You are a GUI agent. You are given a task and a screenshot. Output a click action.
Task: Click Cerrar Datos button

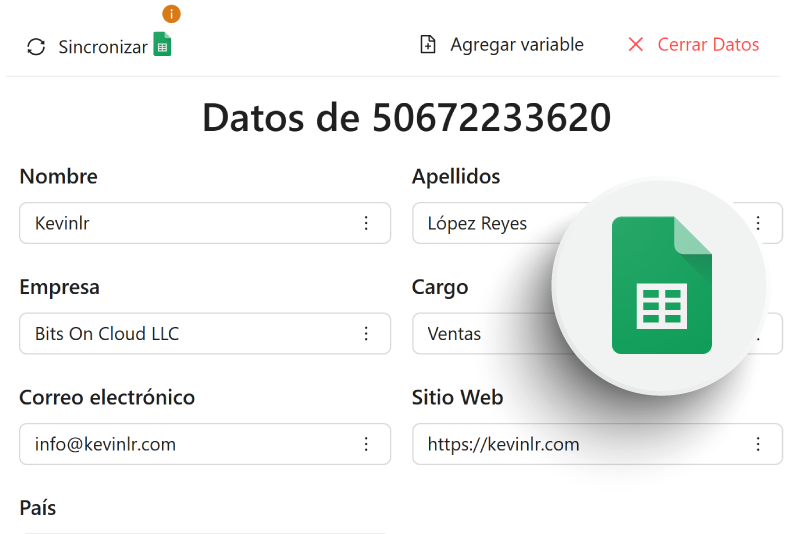tap(693, 44)
